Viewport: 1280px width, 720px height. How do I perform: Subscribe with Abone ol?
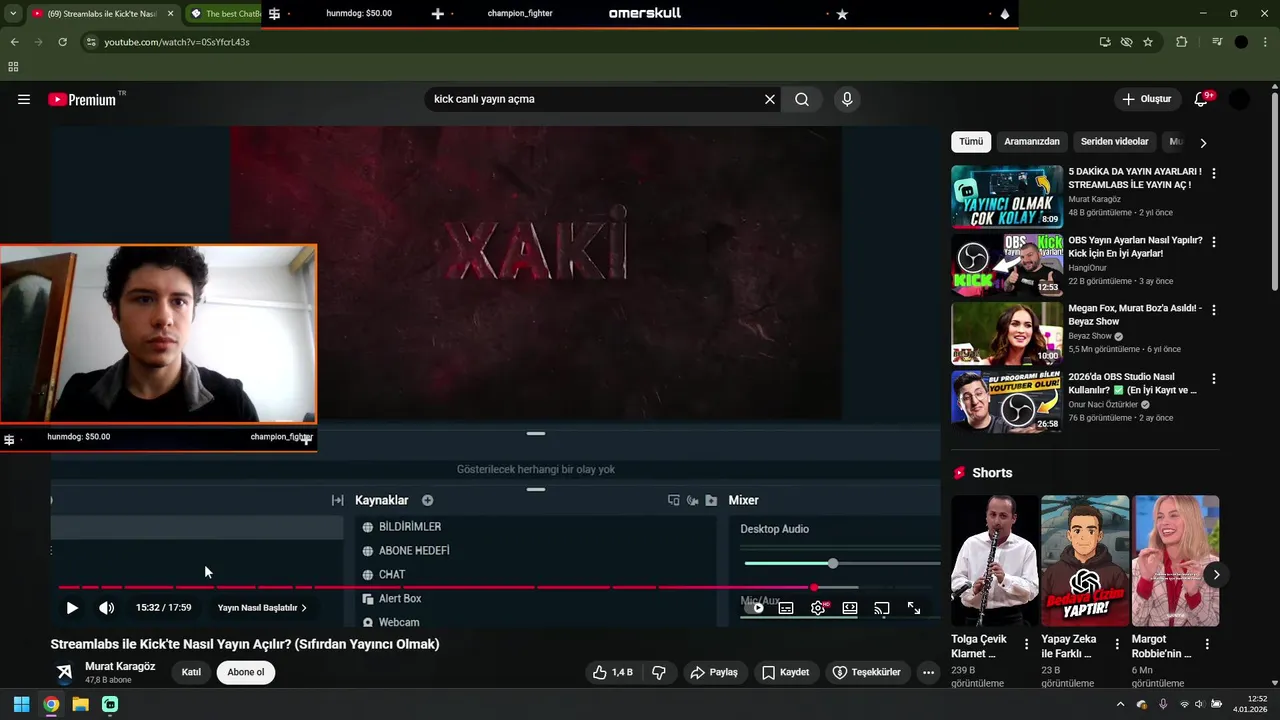(x=246, y=672)
